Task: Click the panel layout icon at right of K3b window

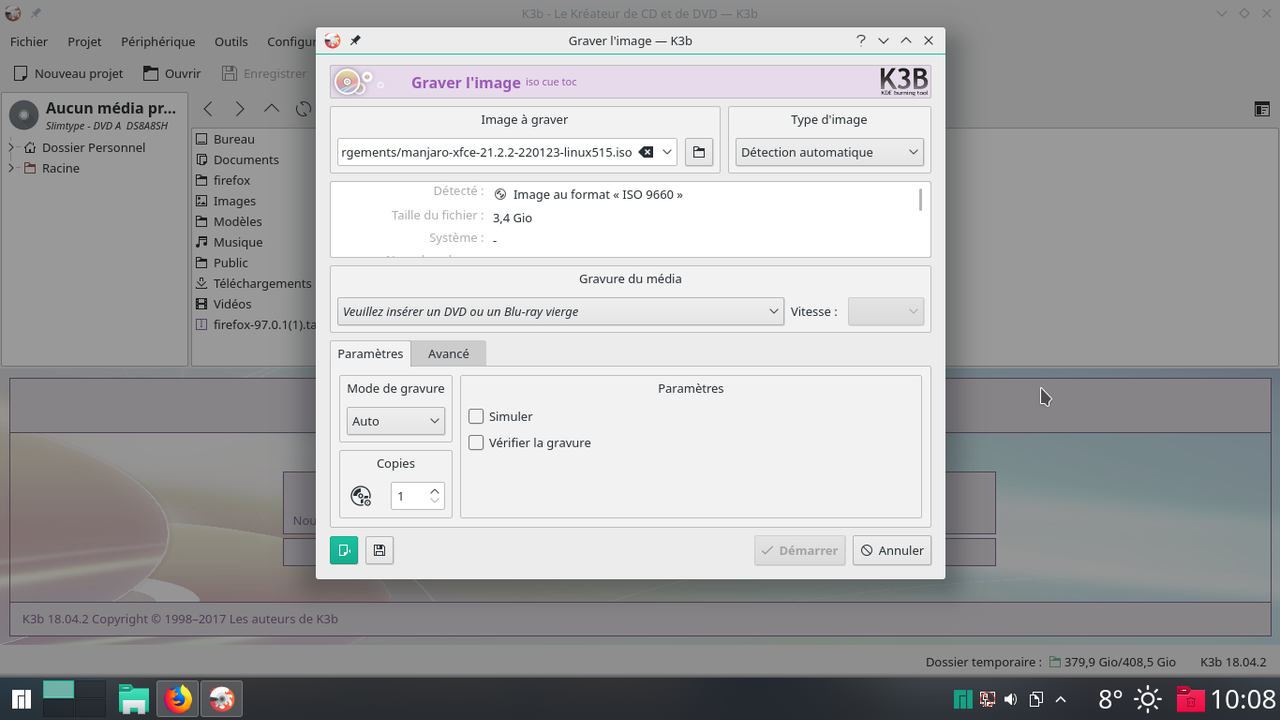Action: (1262, 109)
